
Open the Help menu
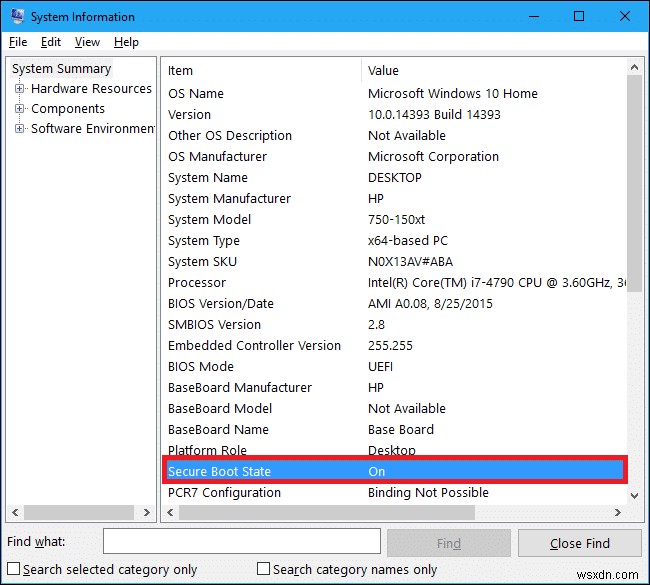[126, 42]
